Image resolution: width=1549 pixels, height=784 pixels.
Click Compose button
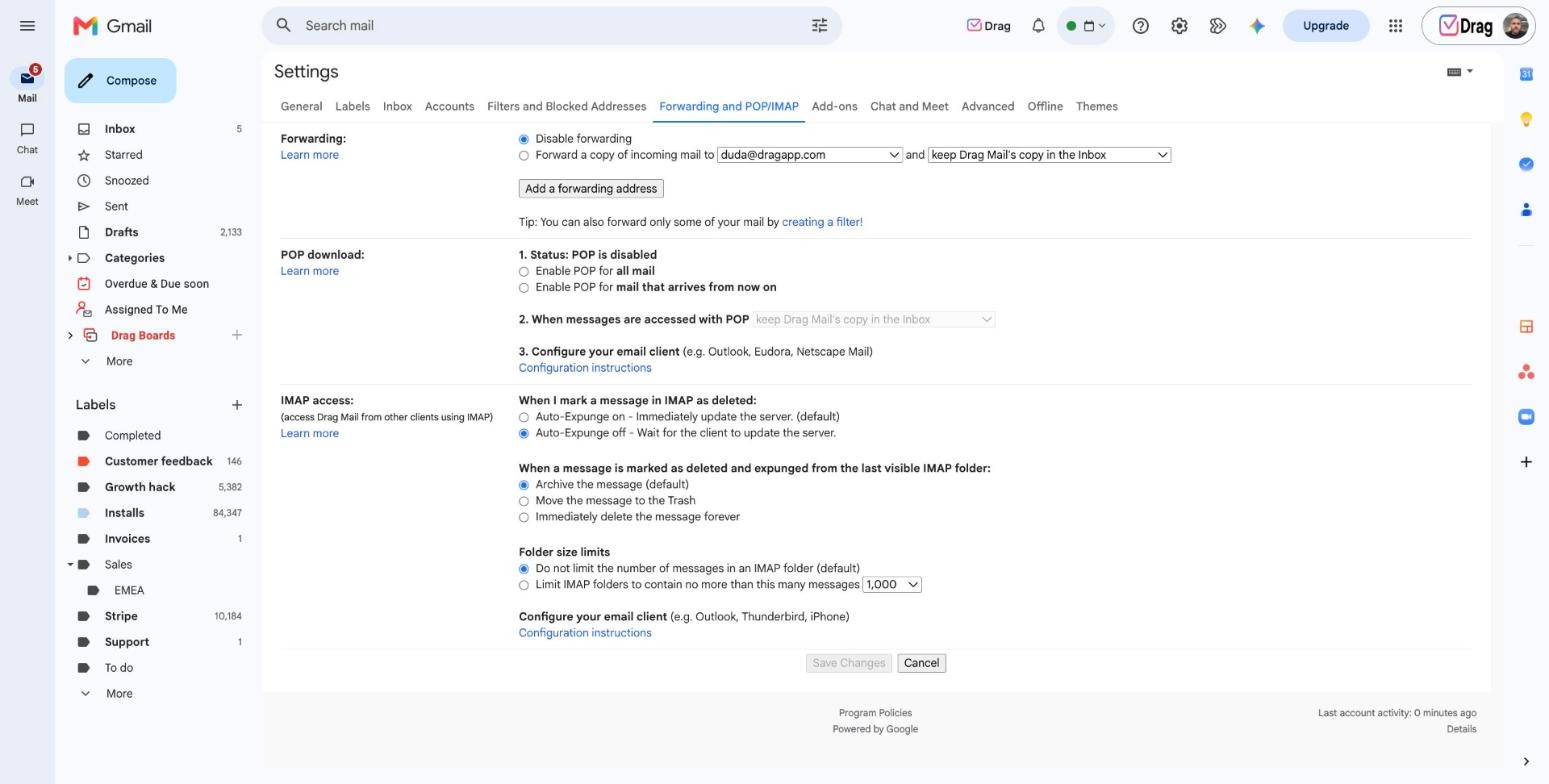[120, 81]
